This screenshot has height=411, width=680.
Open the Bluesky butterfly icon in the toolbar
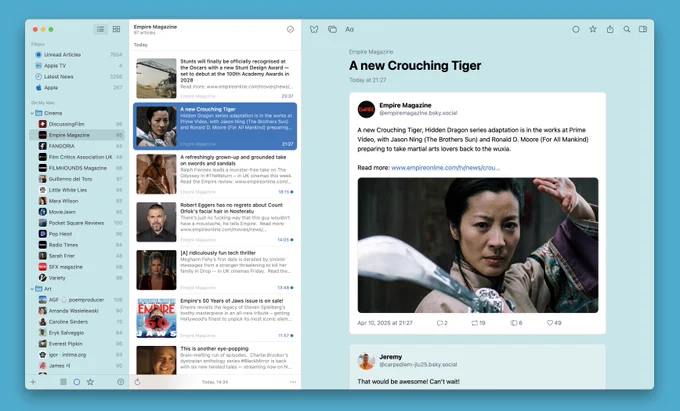[x=314, y=29]
